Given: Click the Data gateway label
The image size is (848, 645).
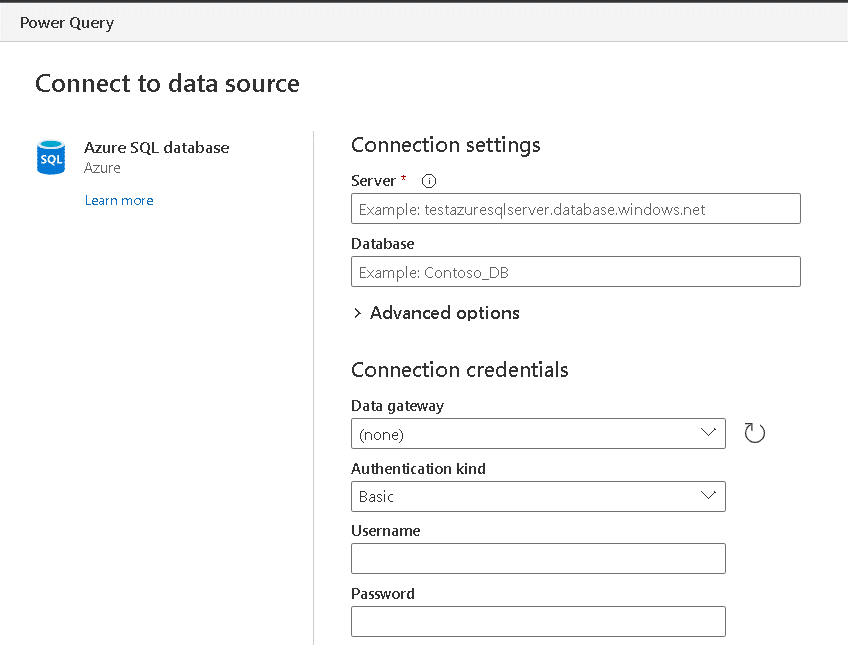Looking at the screenshot, I should (x=398, y=406).
